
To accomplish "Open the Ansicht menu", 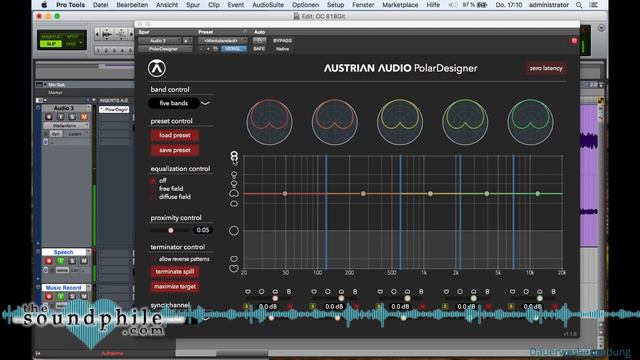I will click(167, 5).
